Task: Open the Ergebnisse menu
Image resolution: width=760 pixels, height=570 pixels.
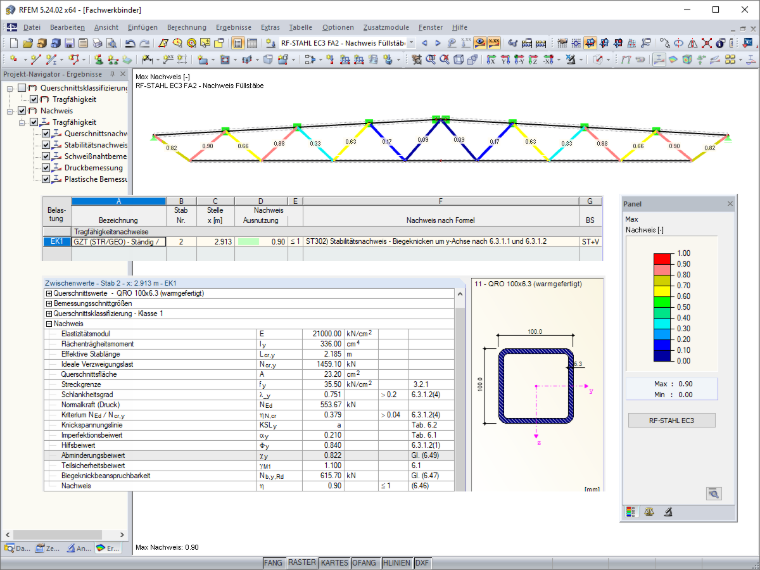Action: pyautogui.click(x=234, y=28)
